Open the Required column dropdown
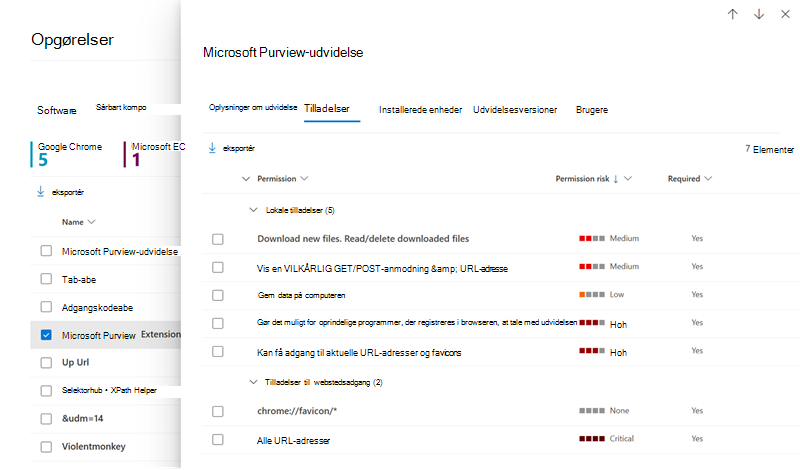This screenshot has width=800, height=470. tap(708, 179)
